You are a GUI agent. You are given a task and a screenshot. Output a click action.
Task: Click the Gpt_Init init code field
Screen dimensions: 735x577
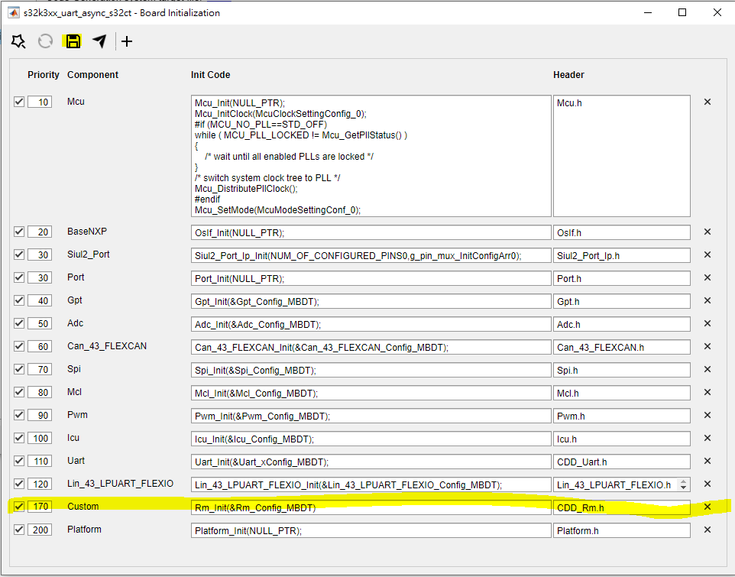point(371,301)
